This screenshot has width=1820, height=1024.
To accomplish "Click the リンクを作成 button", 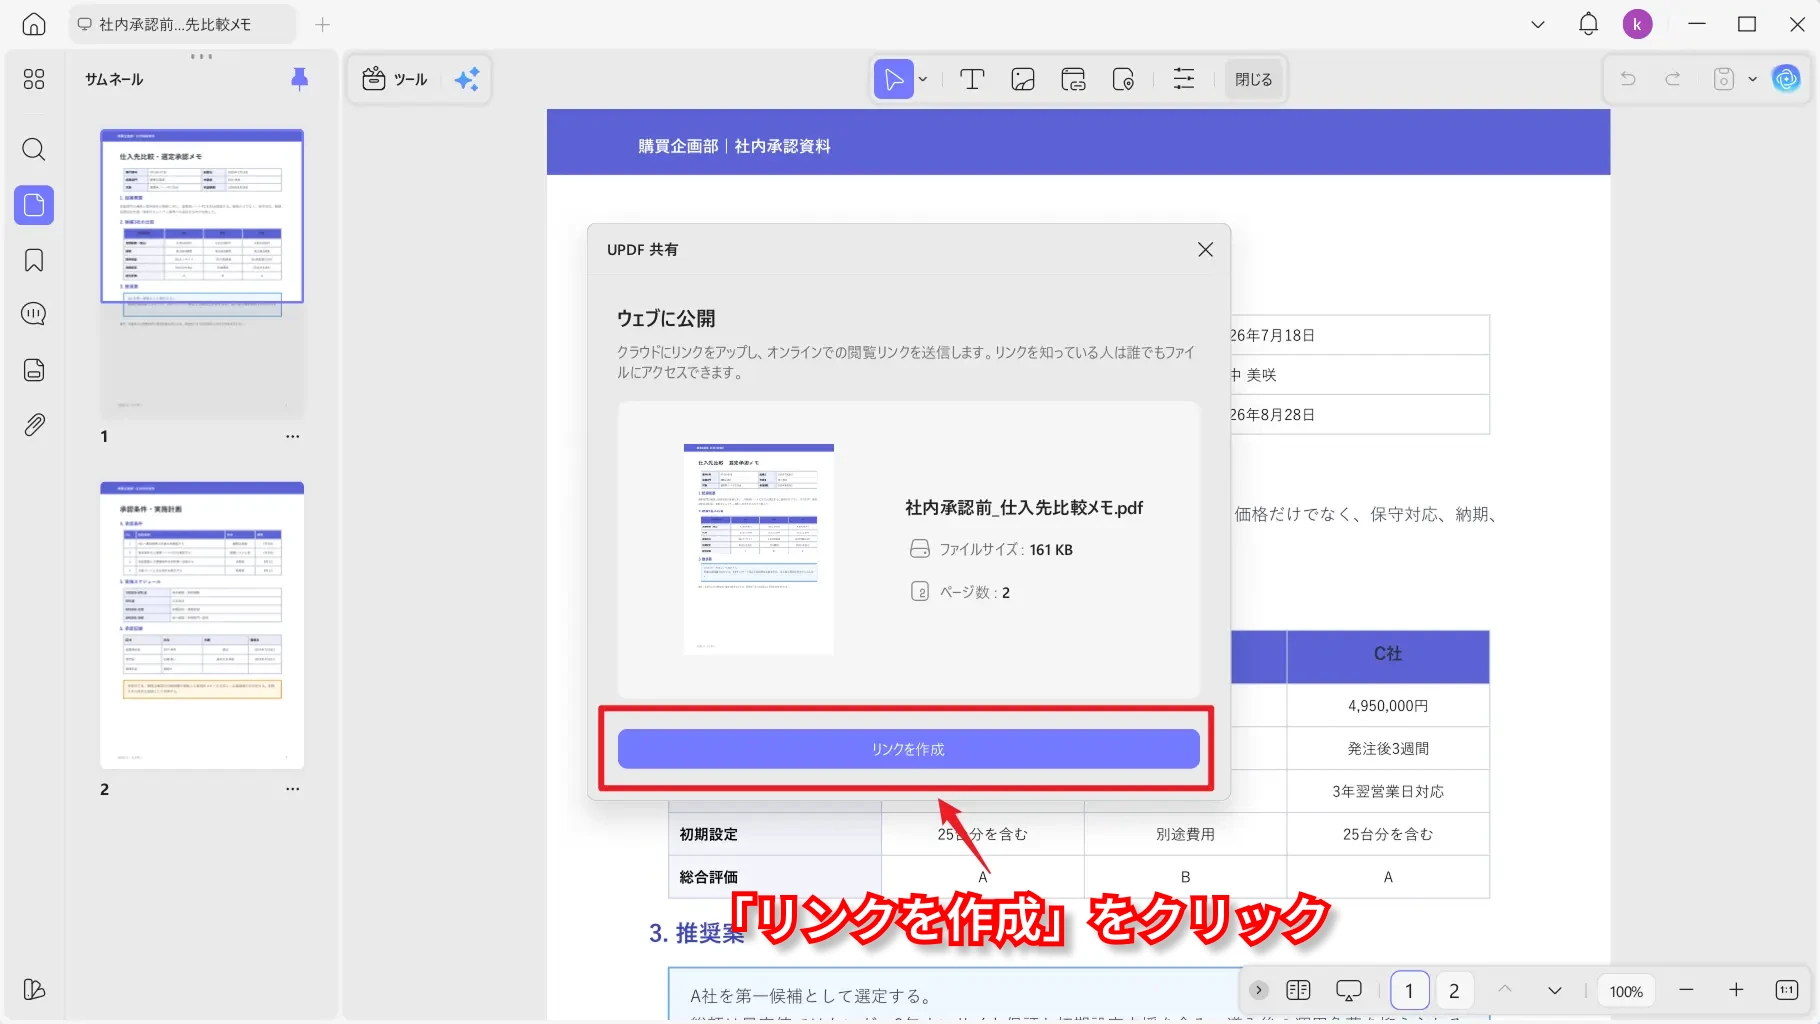I will (908, 749).
